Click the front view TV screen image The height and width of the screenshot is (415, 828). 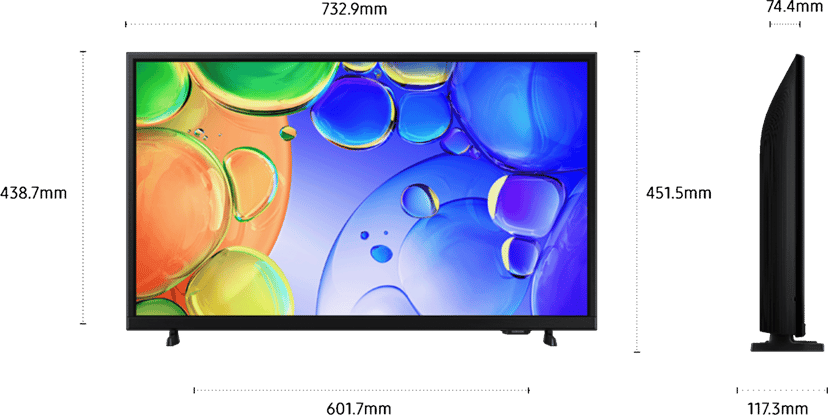click(361, 188)
